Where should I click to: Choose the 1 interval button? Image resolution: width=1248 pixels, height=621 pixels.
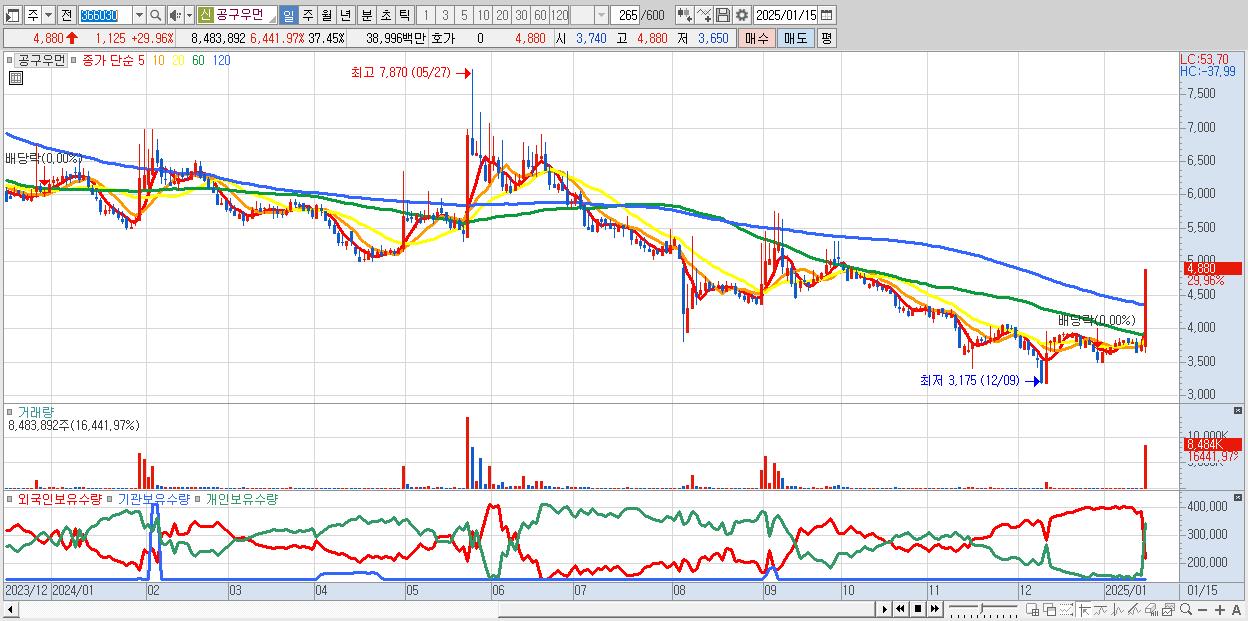click(x=425, y=15)
